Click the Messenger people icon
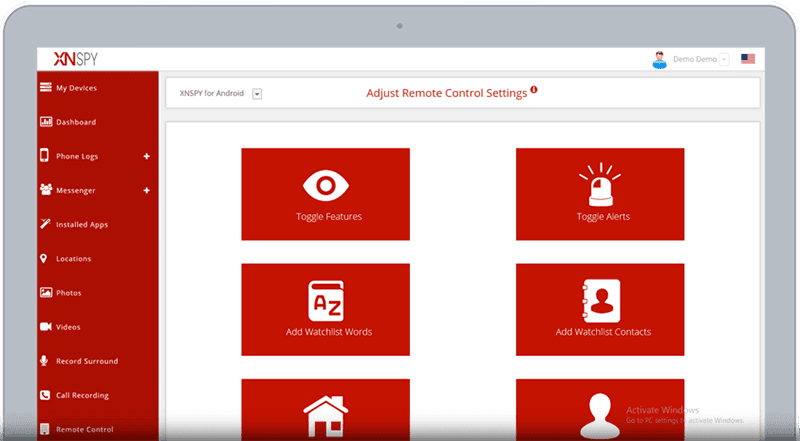800x441 pixels. pyautogui.click(x=46, y=189)
